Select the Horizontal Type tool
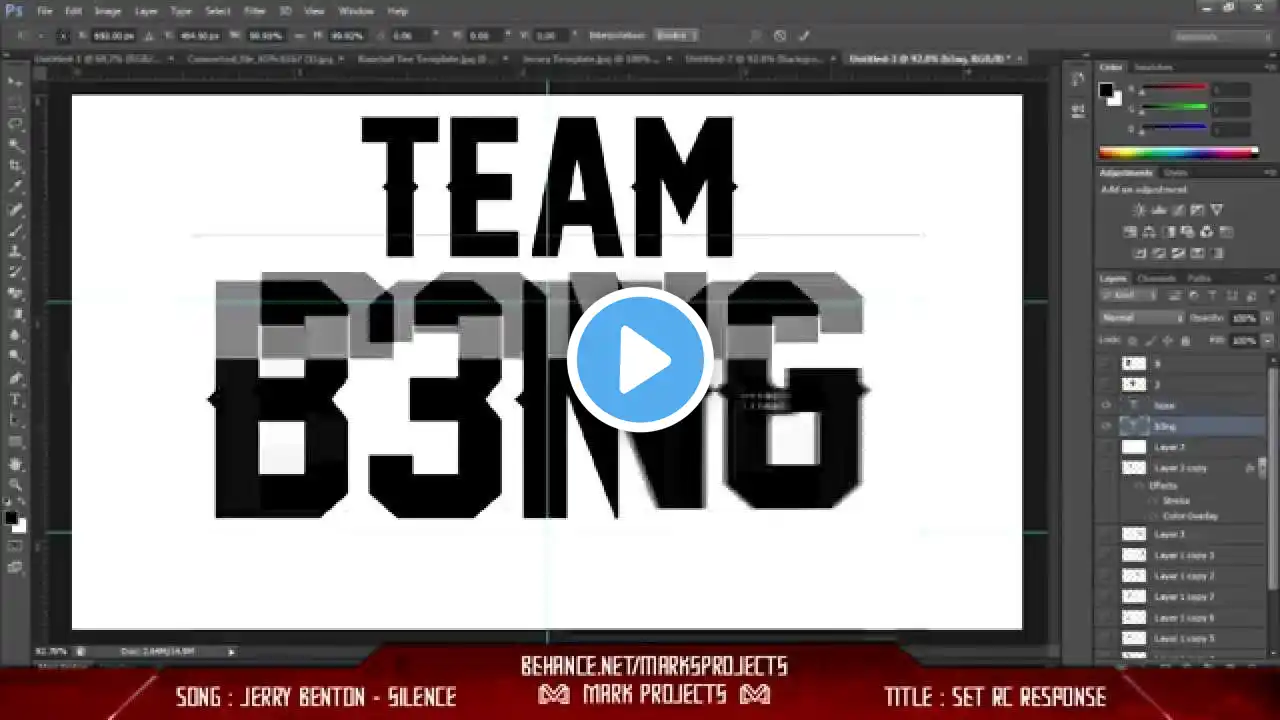 pyautogui.click(x=15, y=400)
